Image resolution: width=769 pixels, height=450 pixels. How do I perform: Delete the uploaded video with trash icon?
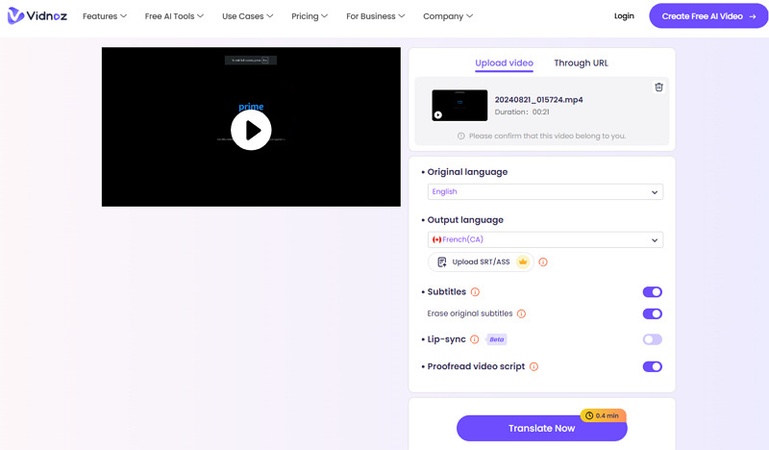[659, 87]
